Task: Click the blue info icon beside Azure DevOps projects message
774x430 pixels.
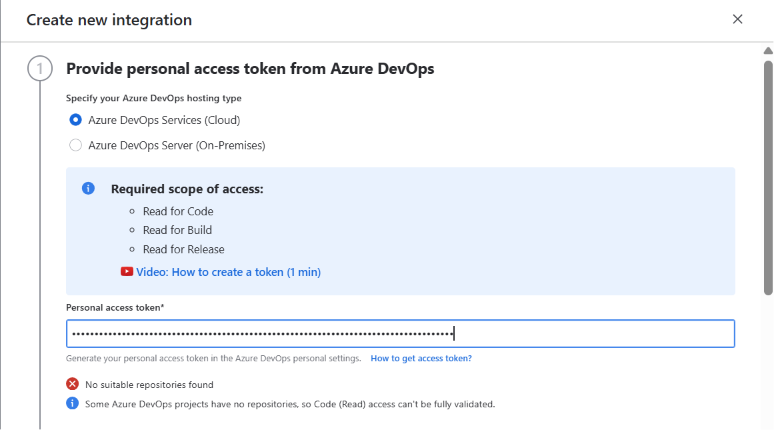Action: (73, 403)
